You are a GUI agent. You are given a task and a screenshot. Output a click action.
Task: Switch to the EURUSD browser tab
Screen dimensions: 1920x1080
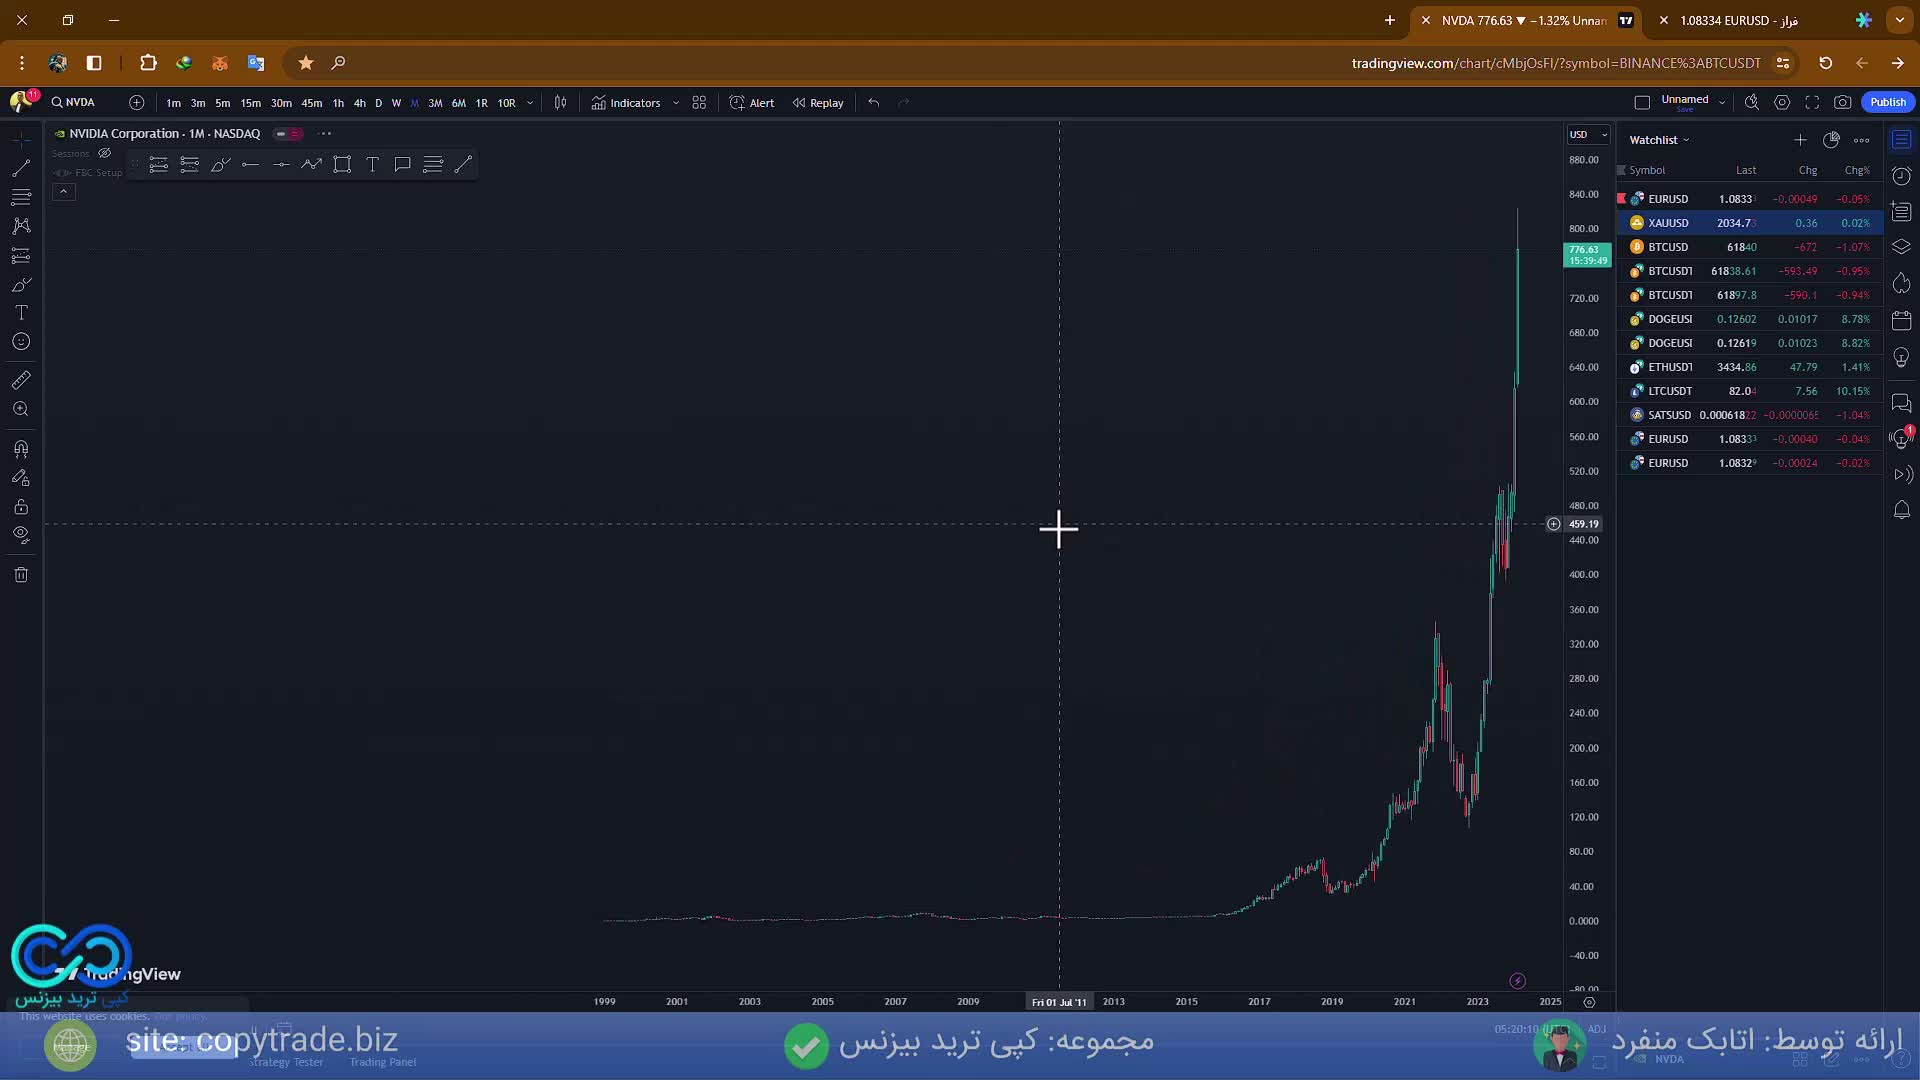tap(1738, 20)
